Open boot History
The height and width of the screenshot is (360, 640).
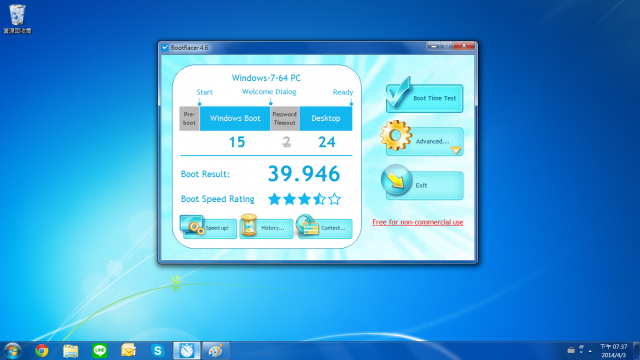(266, 228)
